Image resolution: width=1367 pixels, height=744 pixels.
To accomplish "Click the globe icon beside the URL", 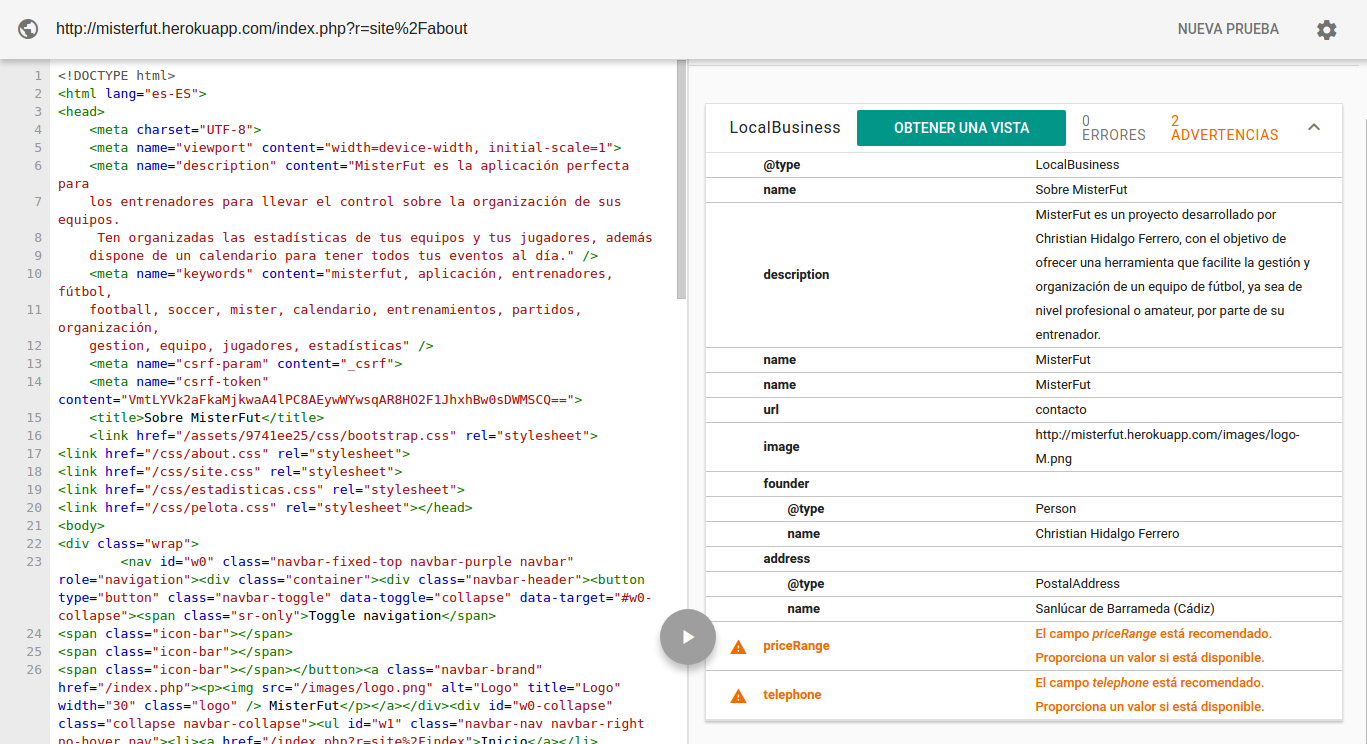I will pos(28,29).
